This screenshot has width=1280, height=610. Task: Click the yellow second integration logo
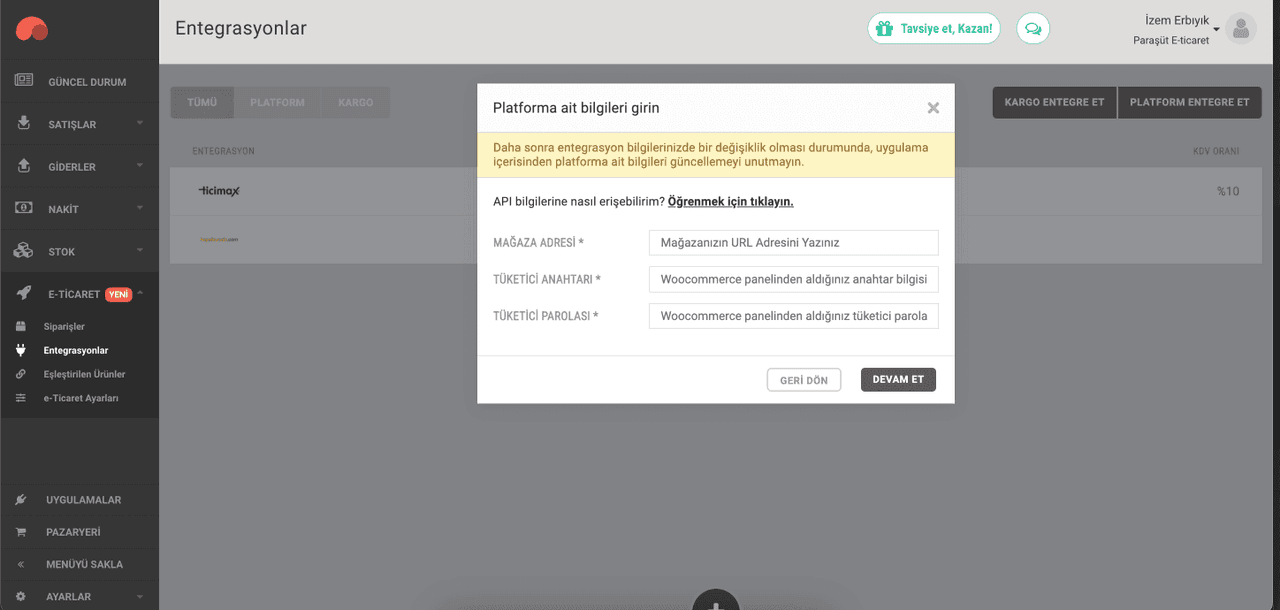coord(218,240)
